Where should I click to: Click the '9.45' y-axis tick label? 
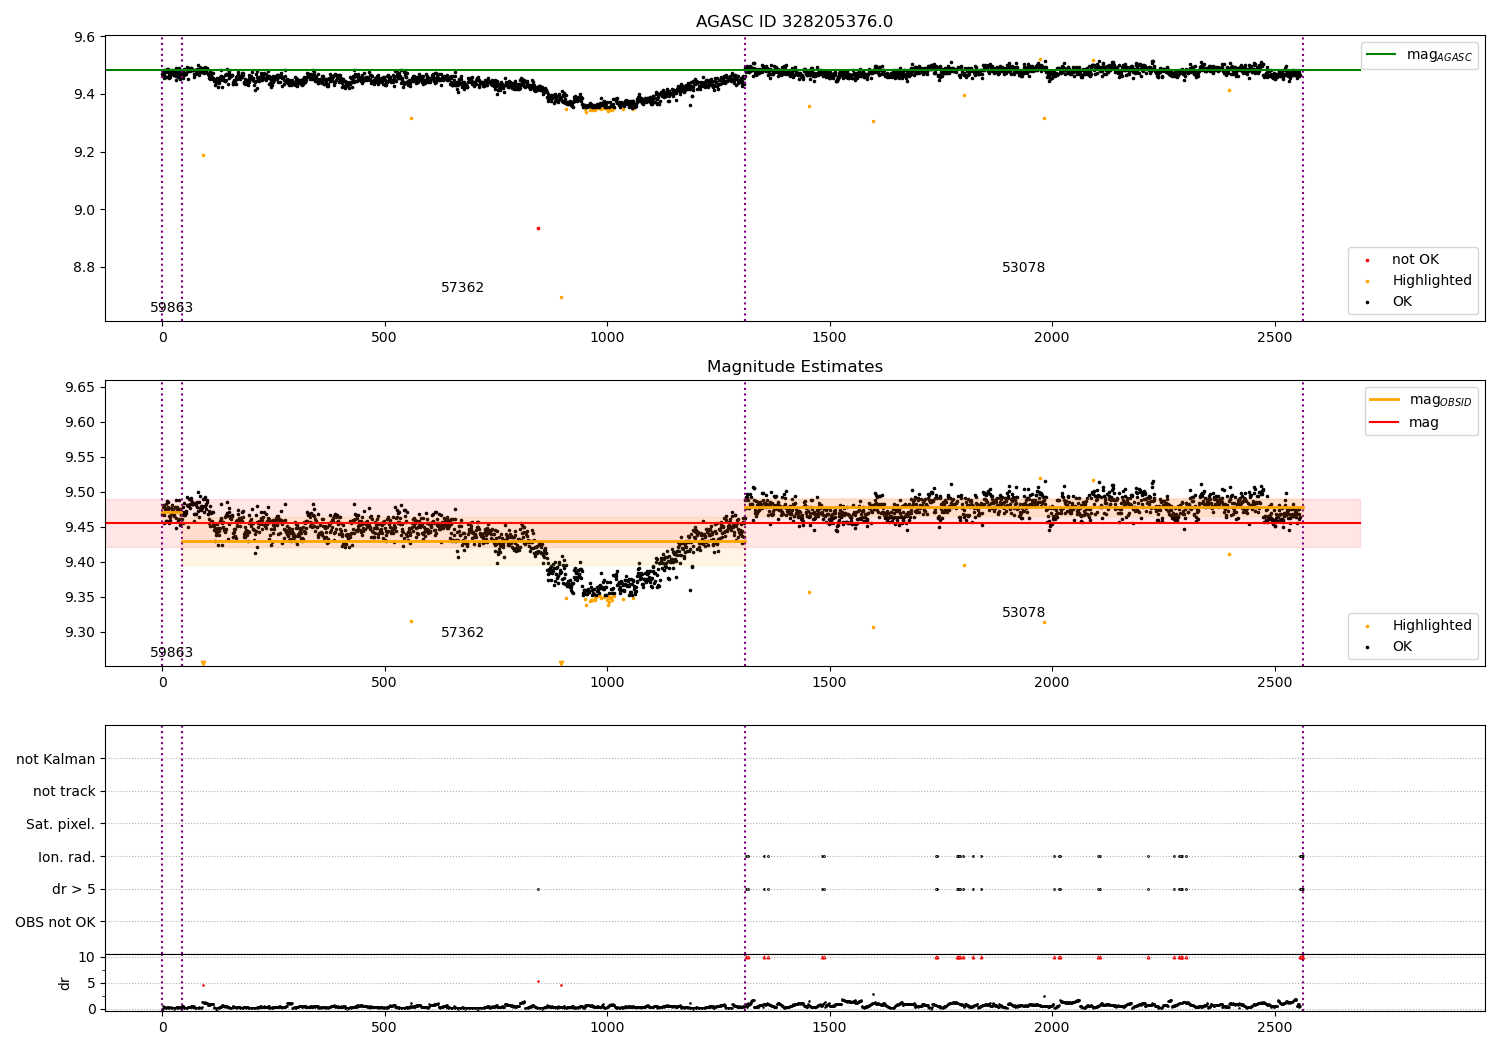80,528
